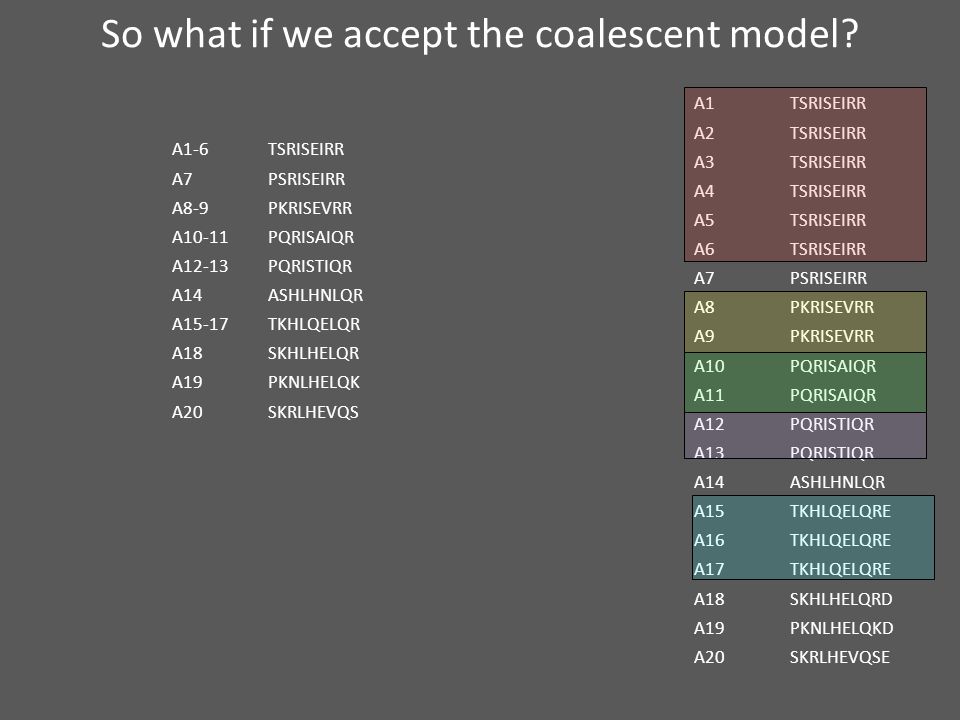This screenshot has height=720, width=960.
Task: Select the A1-6 row label
Action: click(x=190, y=149)
